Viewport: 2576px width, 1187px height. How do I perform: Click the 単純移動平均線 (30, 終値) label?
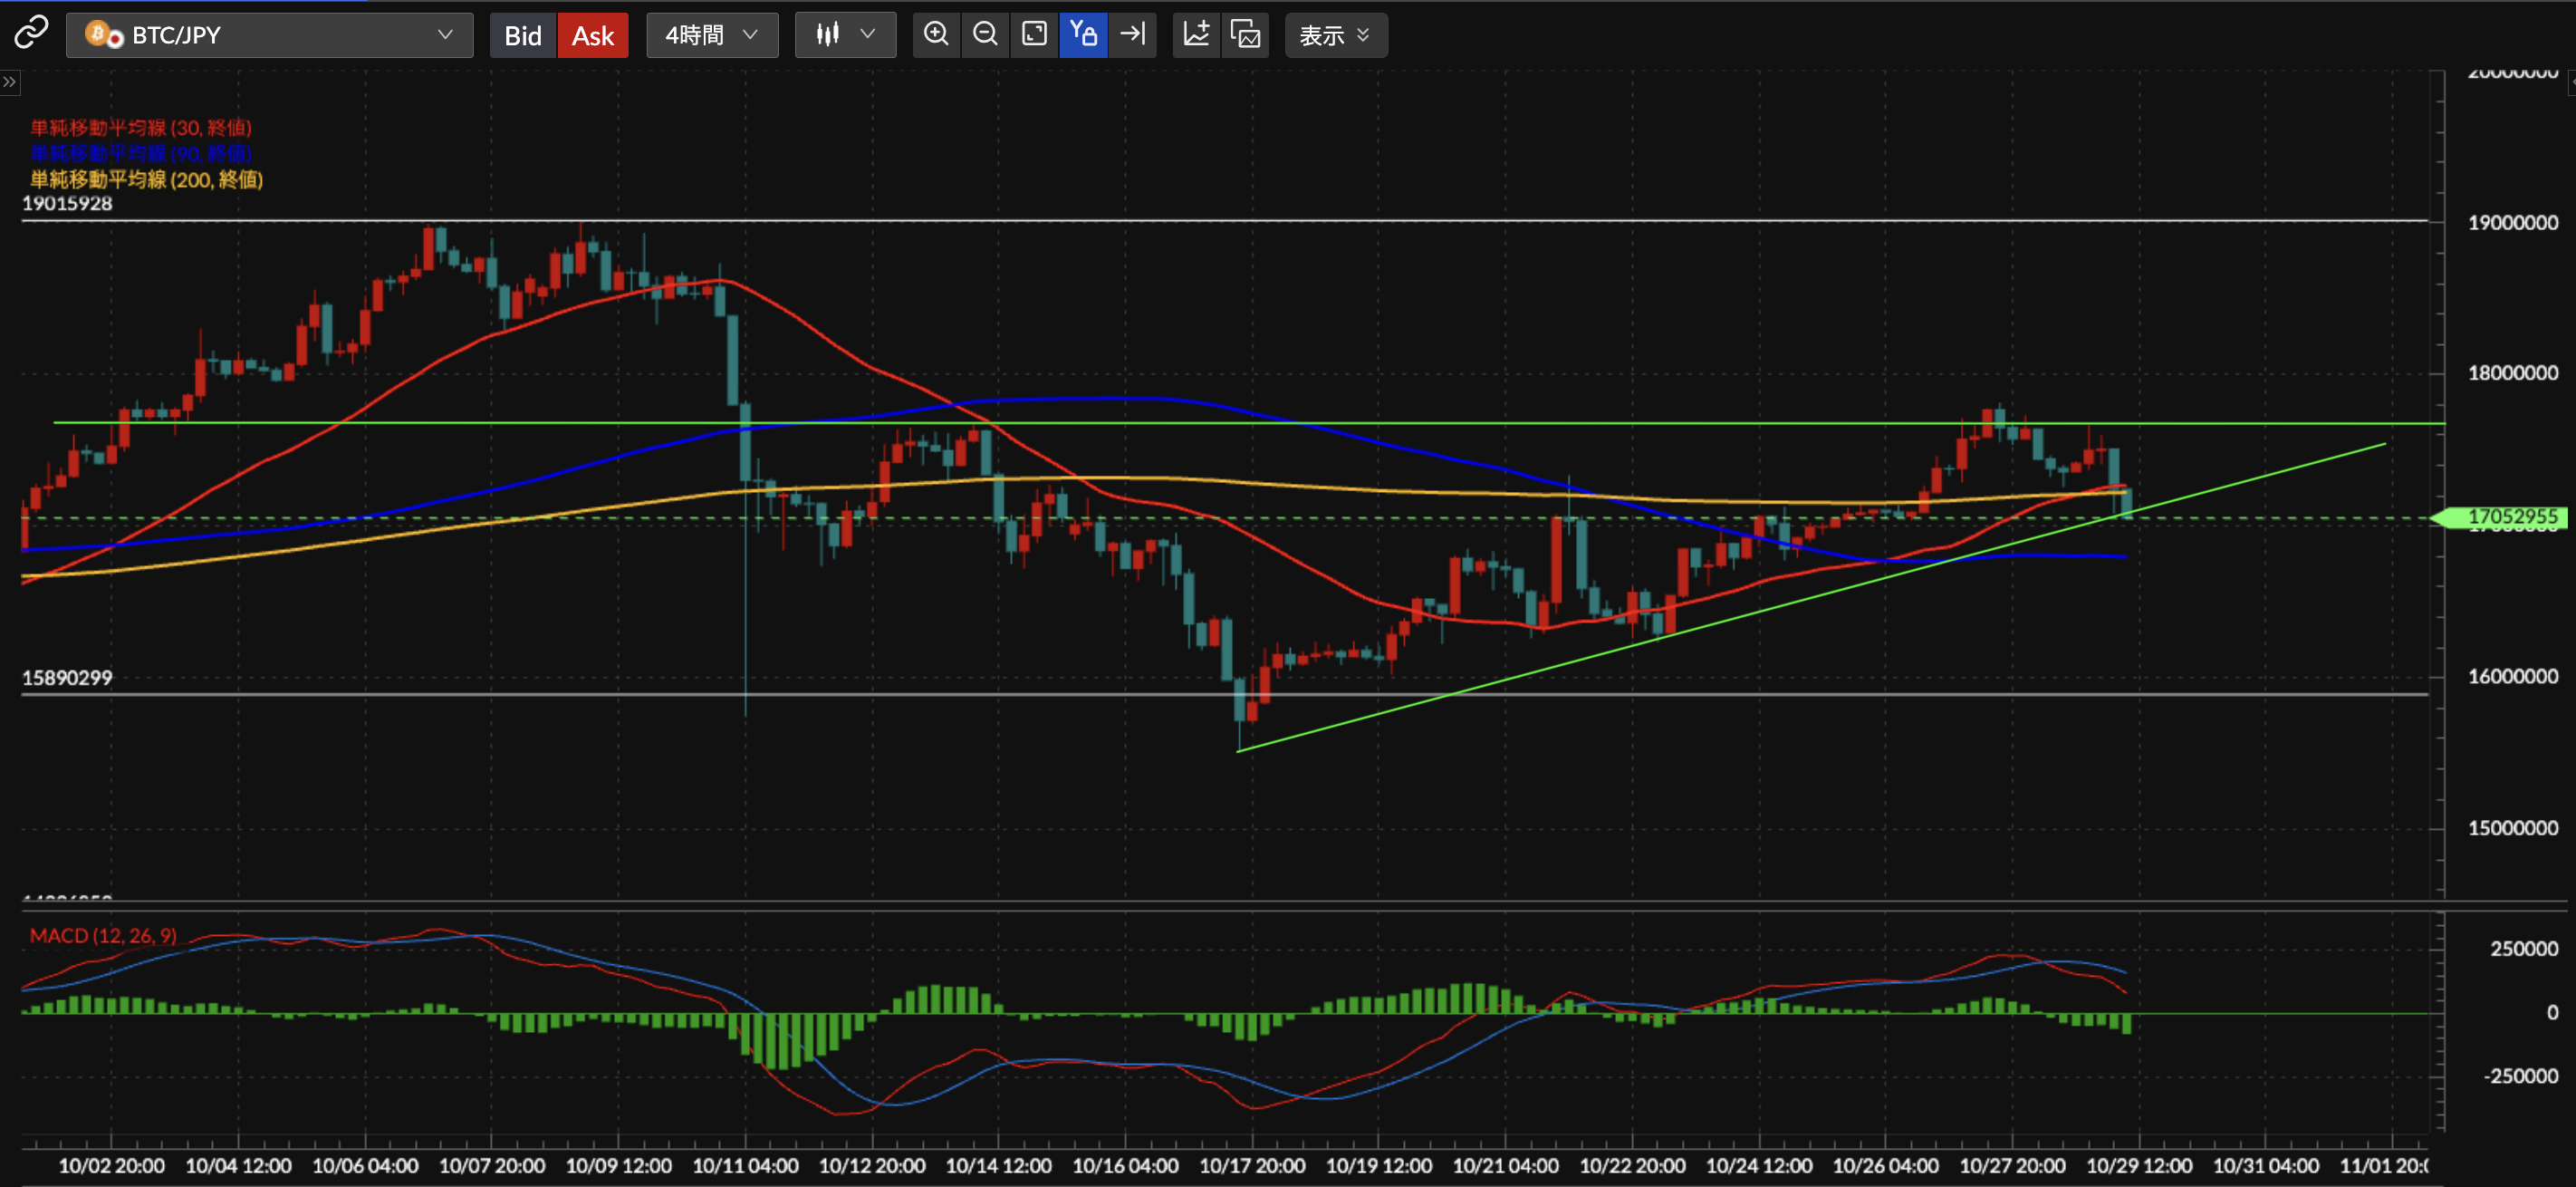tap(141, 127)
